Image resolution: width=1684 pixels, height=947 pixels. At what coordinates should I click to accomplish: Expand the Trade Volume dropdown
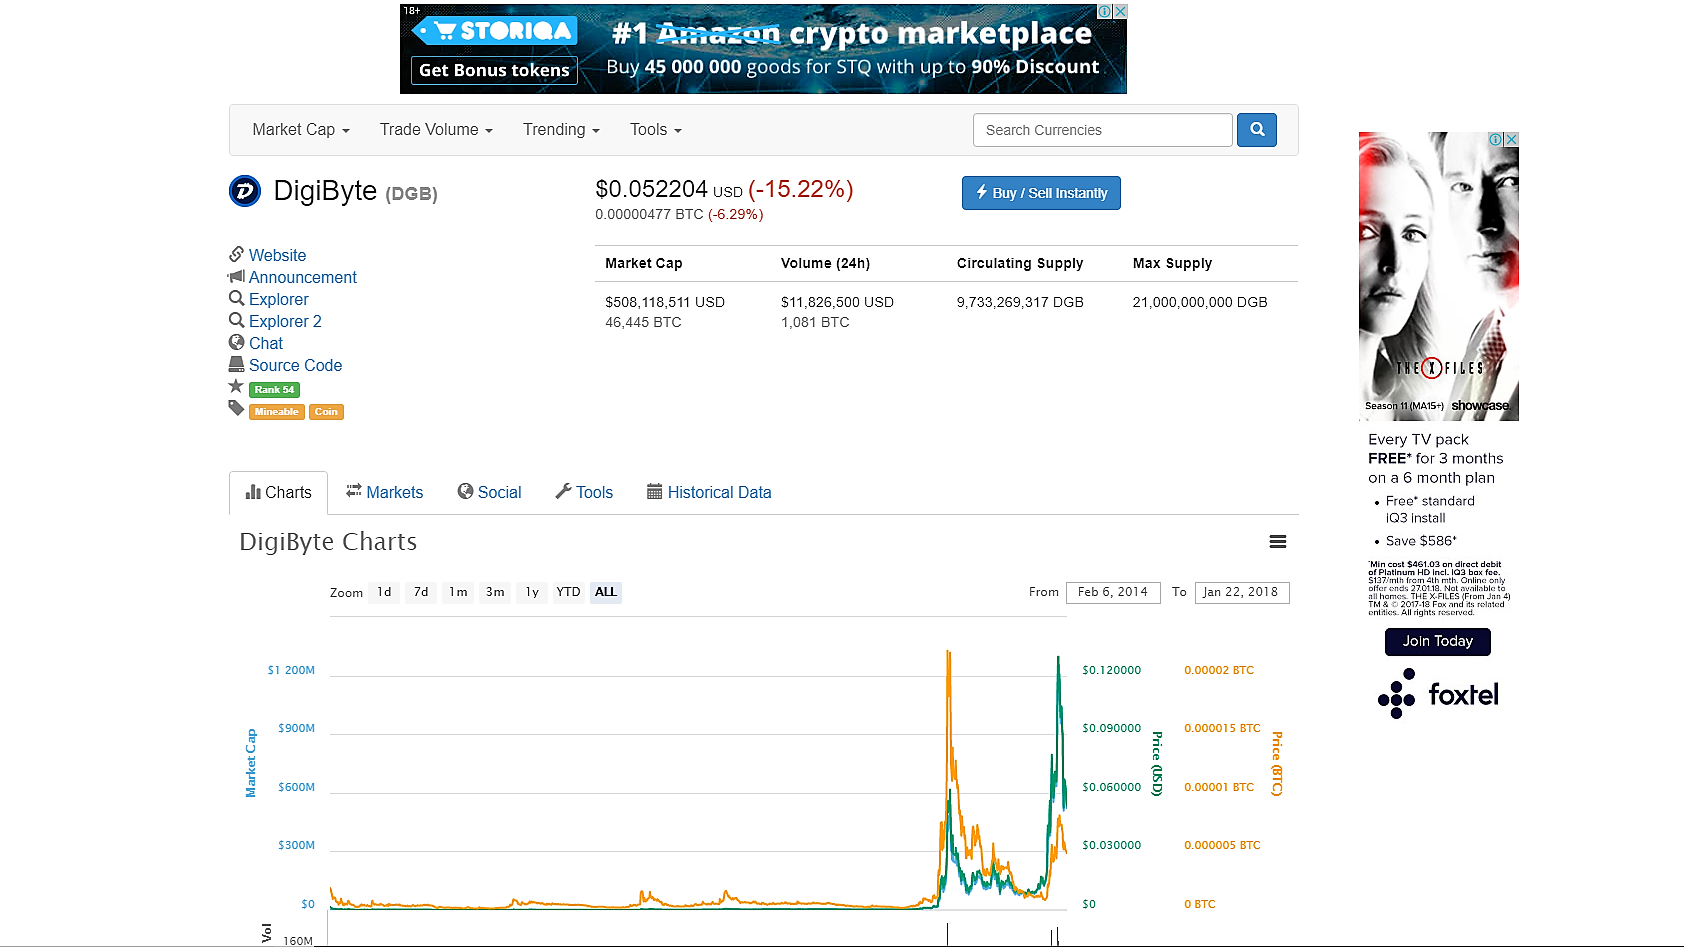[x=436, y=130]
